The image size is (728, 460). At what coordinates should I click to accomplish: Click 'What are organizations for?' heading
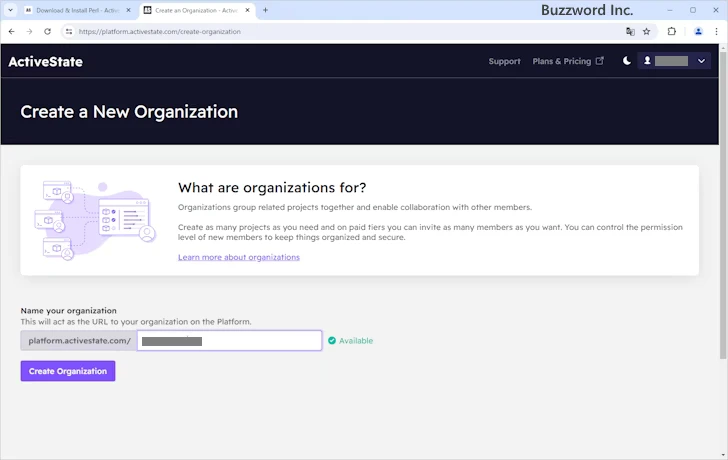coord(272,188)
